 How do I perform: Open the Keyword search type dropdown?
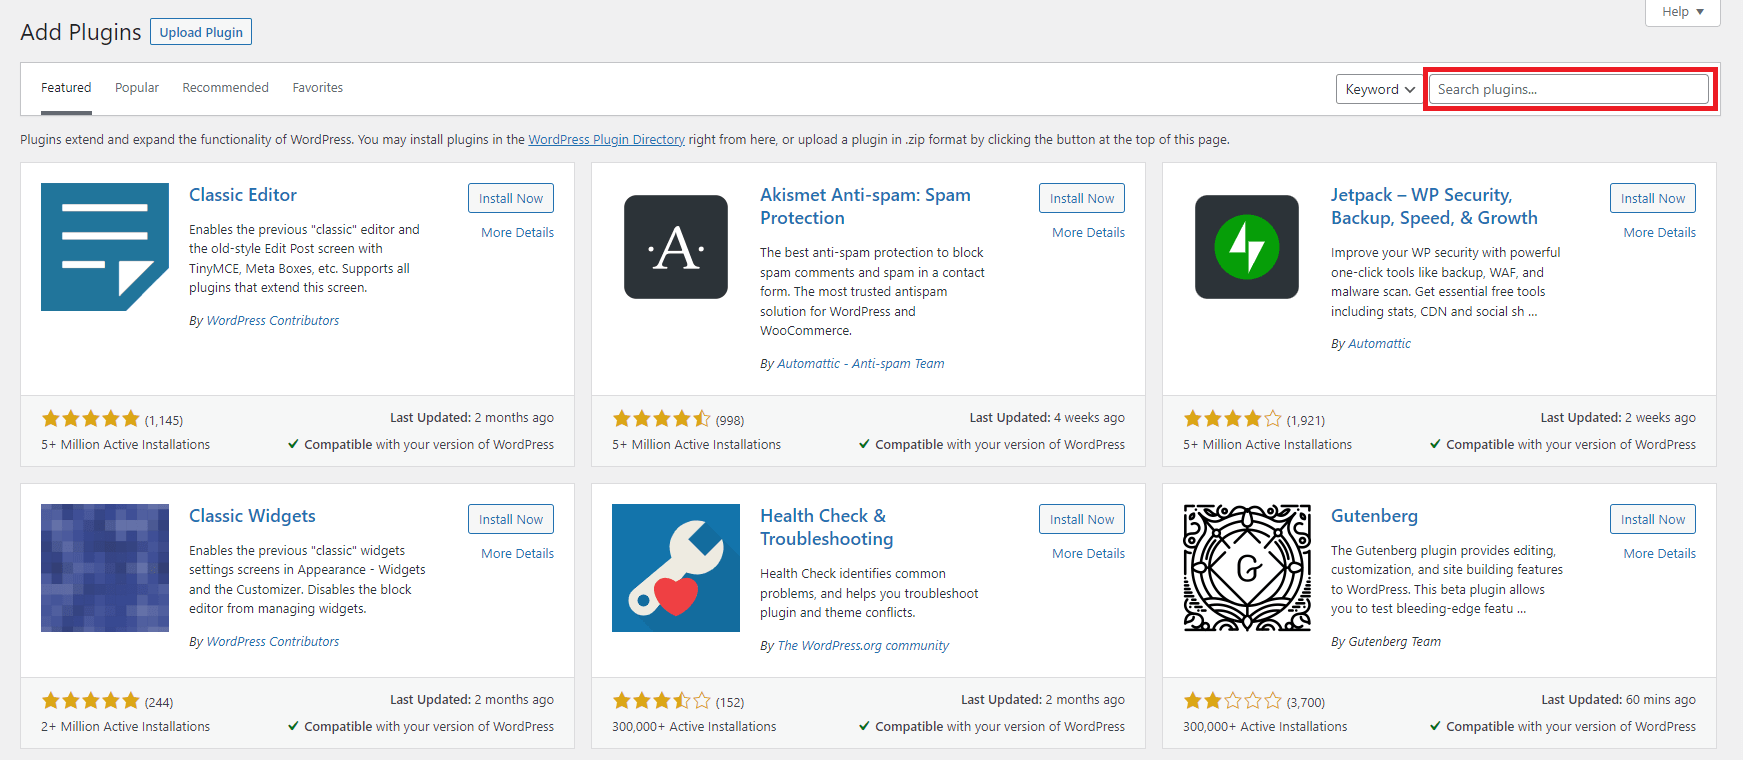coord(1379,89)
